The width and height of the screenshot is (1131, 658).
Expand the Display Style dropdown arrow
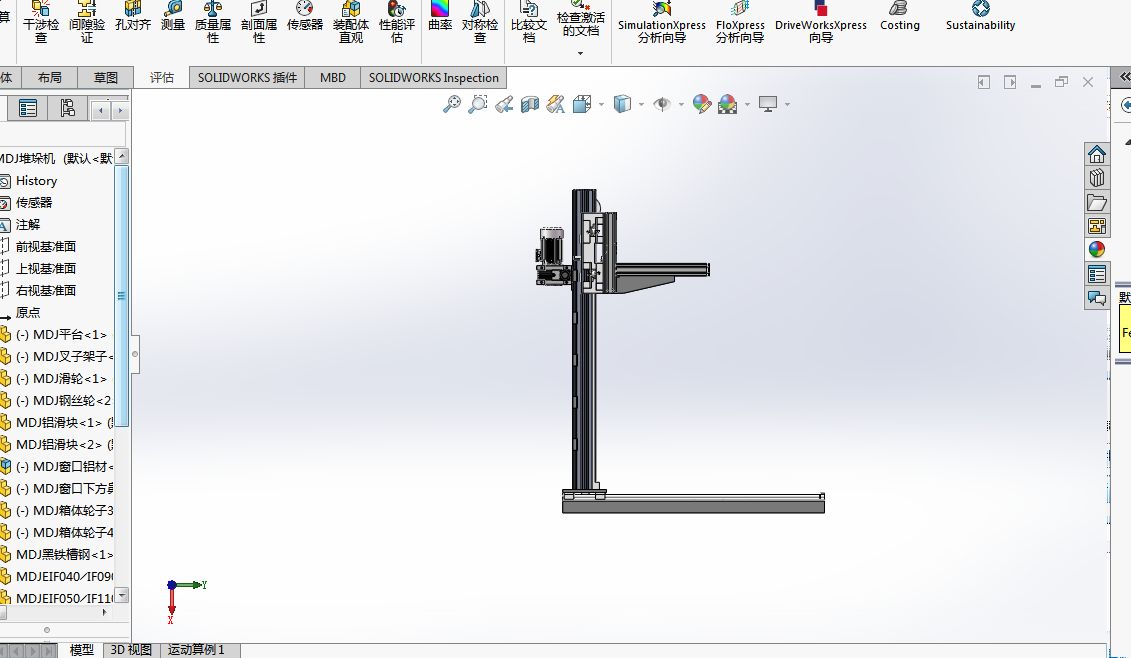641,105
